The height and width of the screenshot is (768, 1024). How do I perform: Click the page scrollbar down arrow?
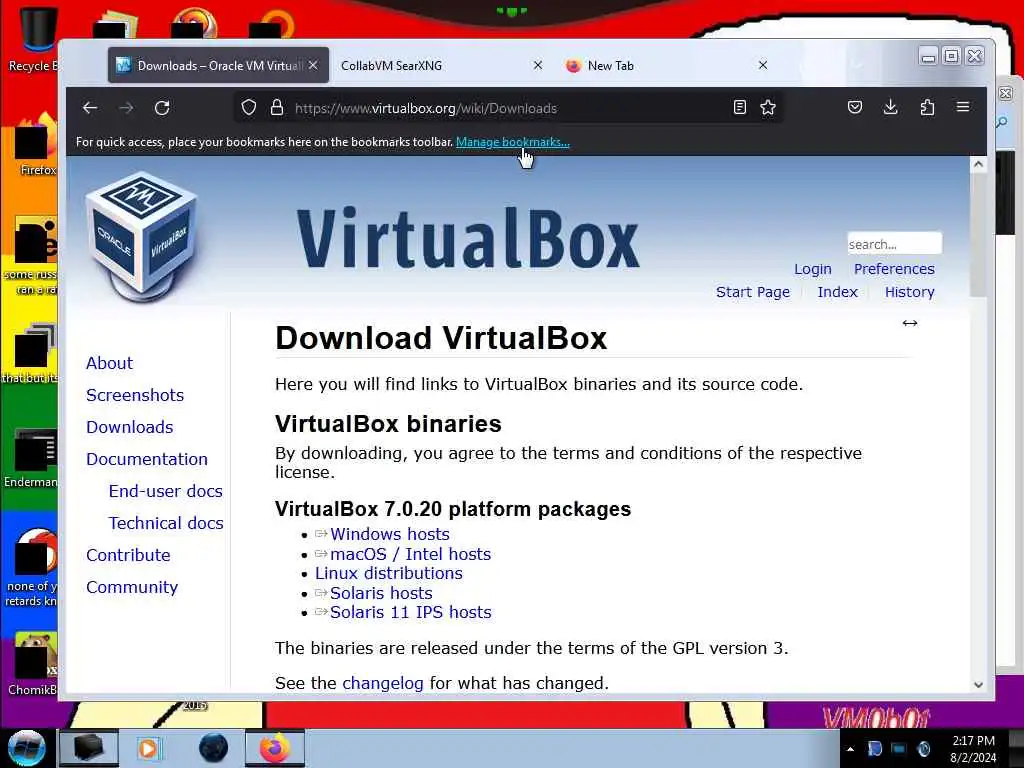[x=978, y=684]
